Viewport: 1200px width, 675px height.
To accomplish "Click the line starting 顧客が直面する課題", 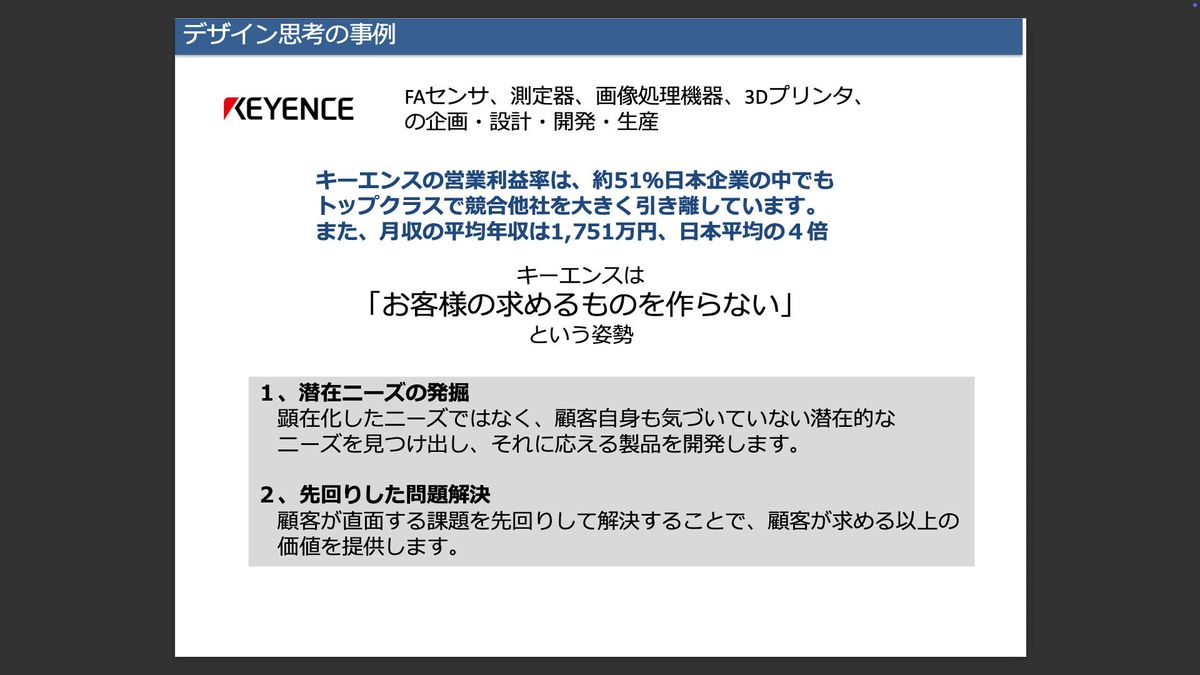I will click(x=618, y=521).
